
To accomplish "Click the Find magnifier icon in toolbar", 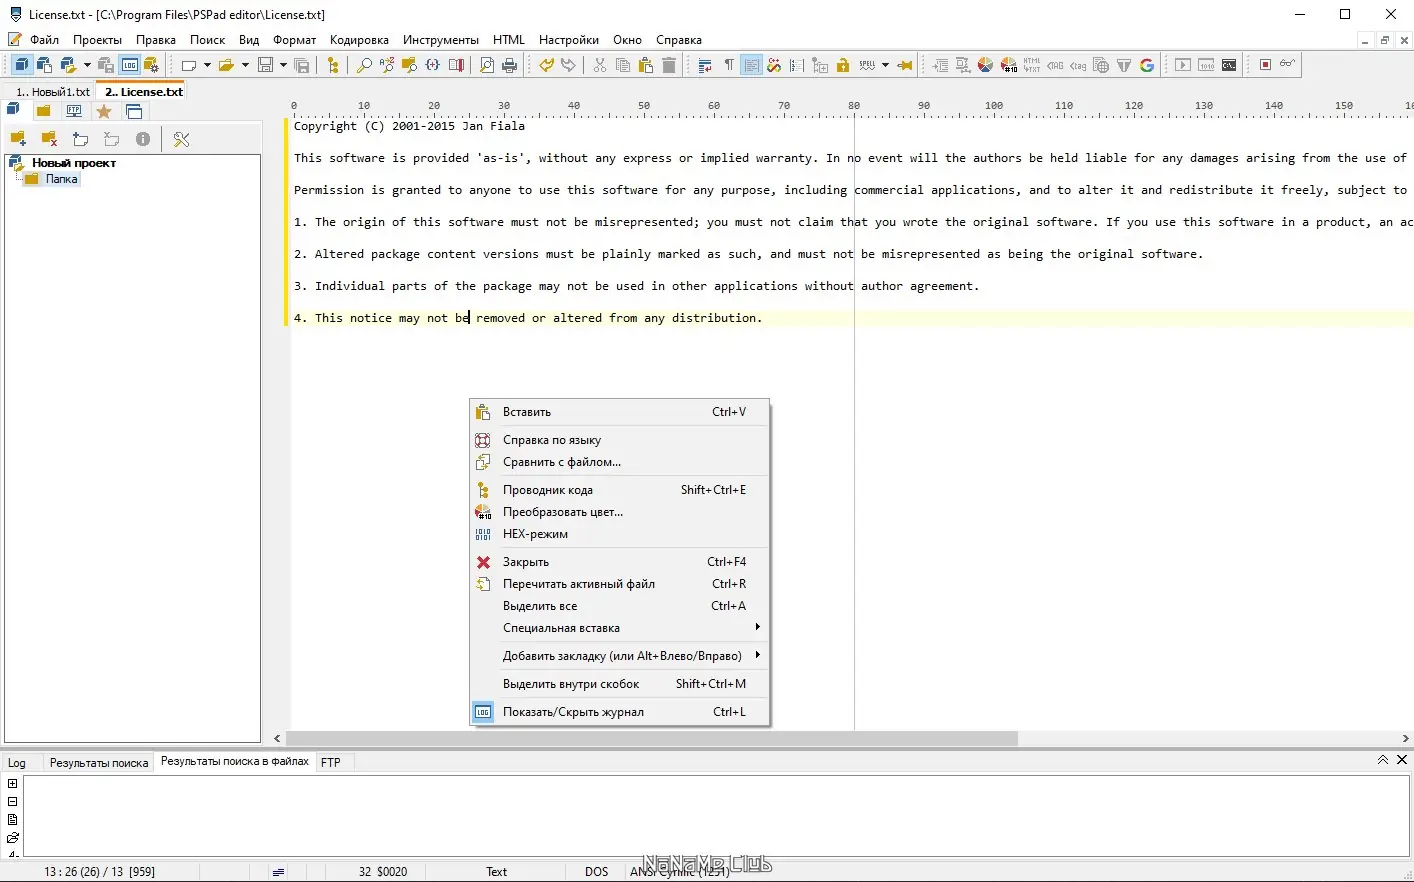I will [x=364, y=65].
